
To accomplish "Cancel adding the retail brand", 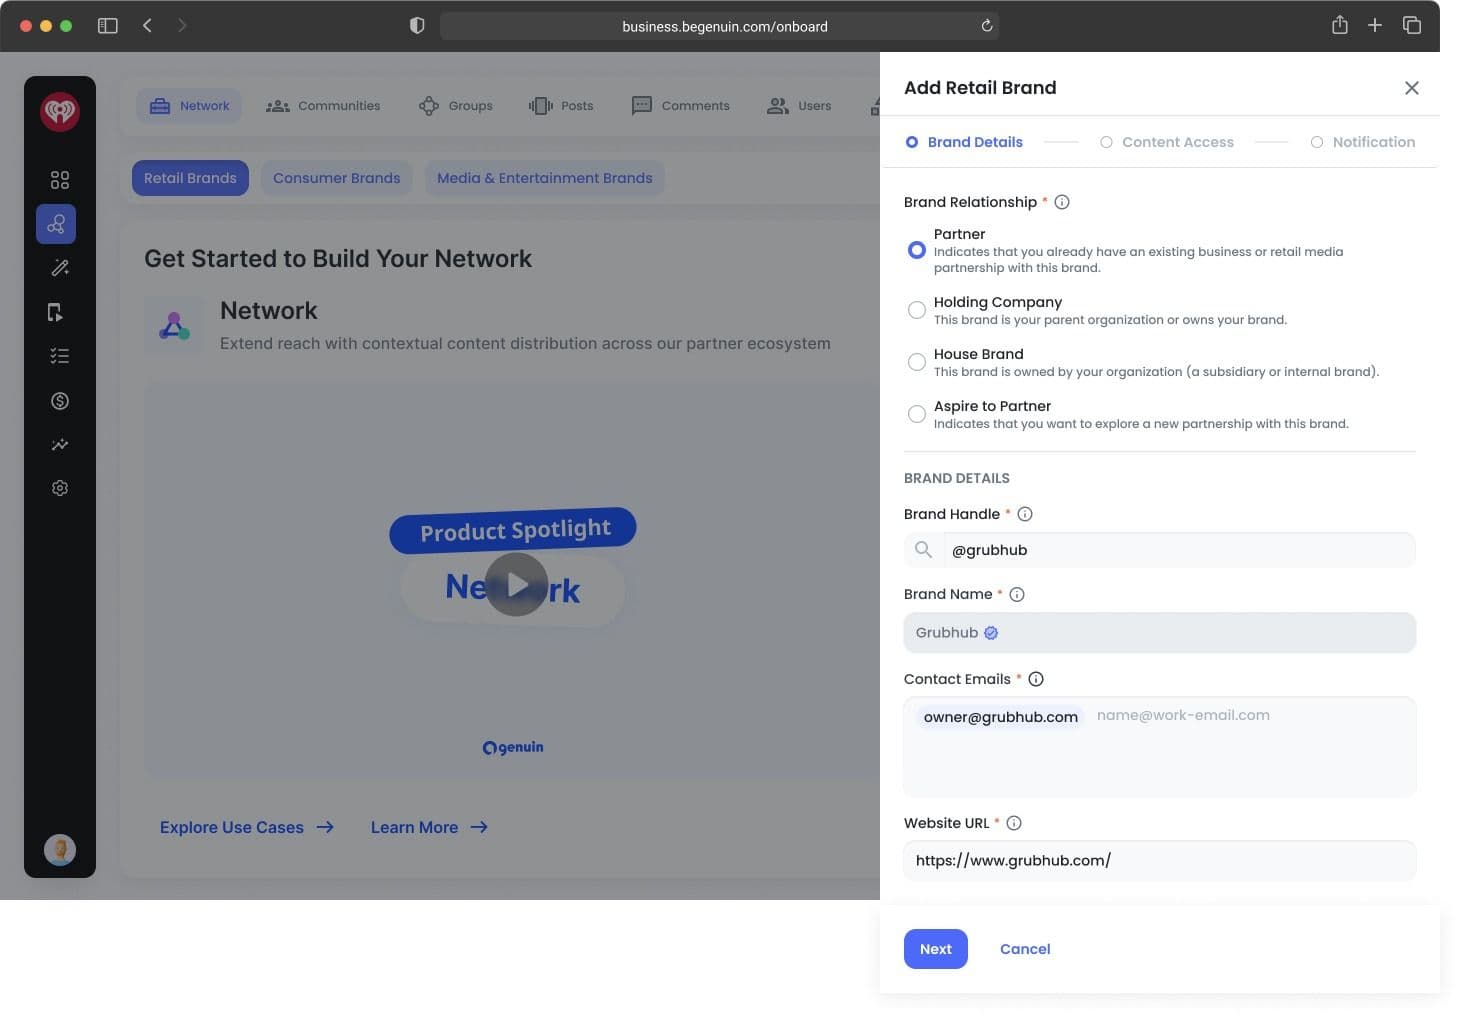I will 1025,949.
